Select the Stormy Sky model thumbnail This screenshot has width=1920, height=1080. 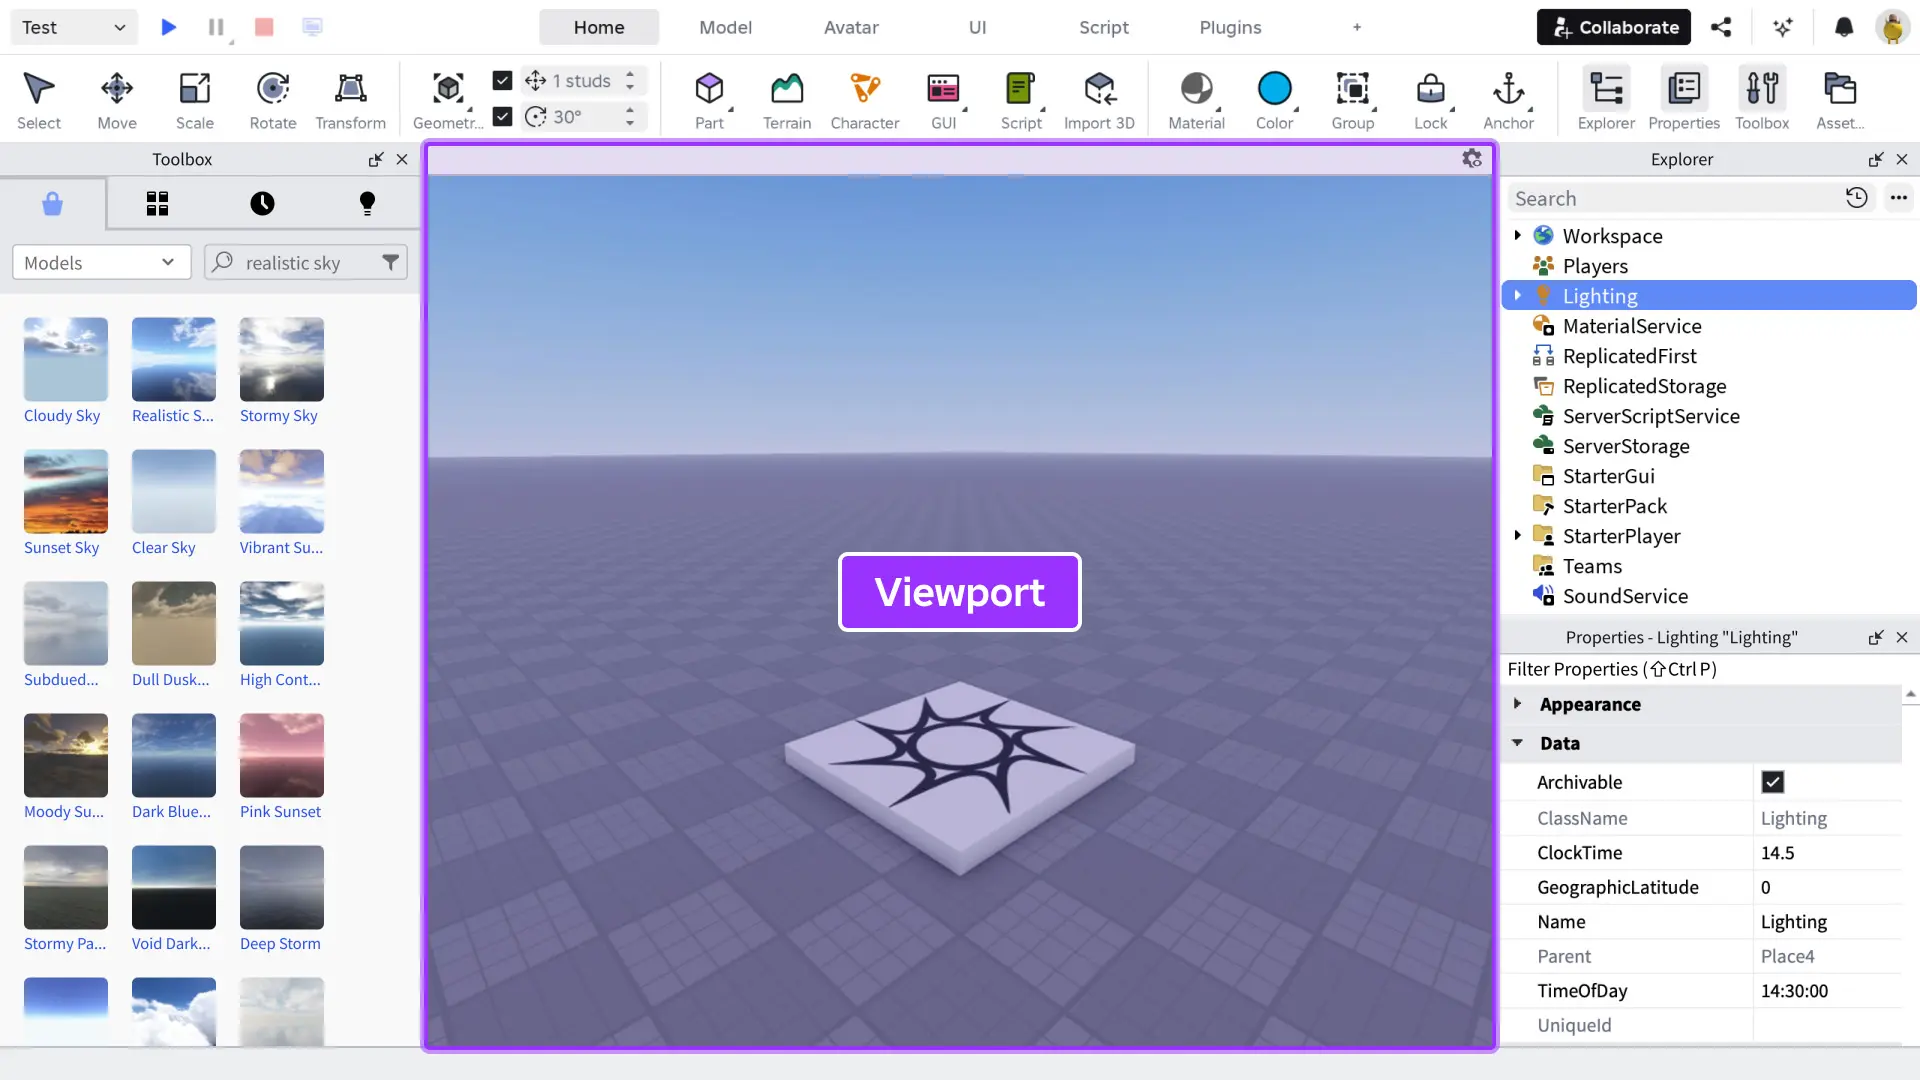tap(281, 358)
